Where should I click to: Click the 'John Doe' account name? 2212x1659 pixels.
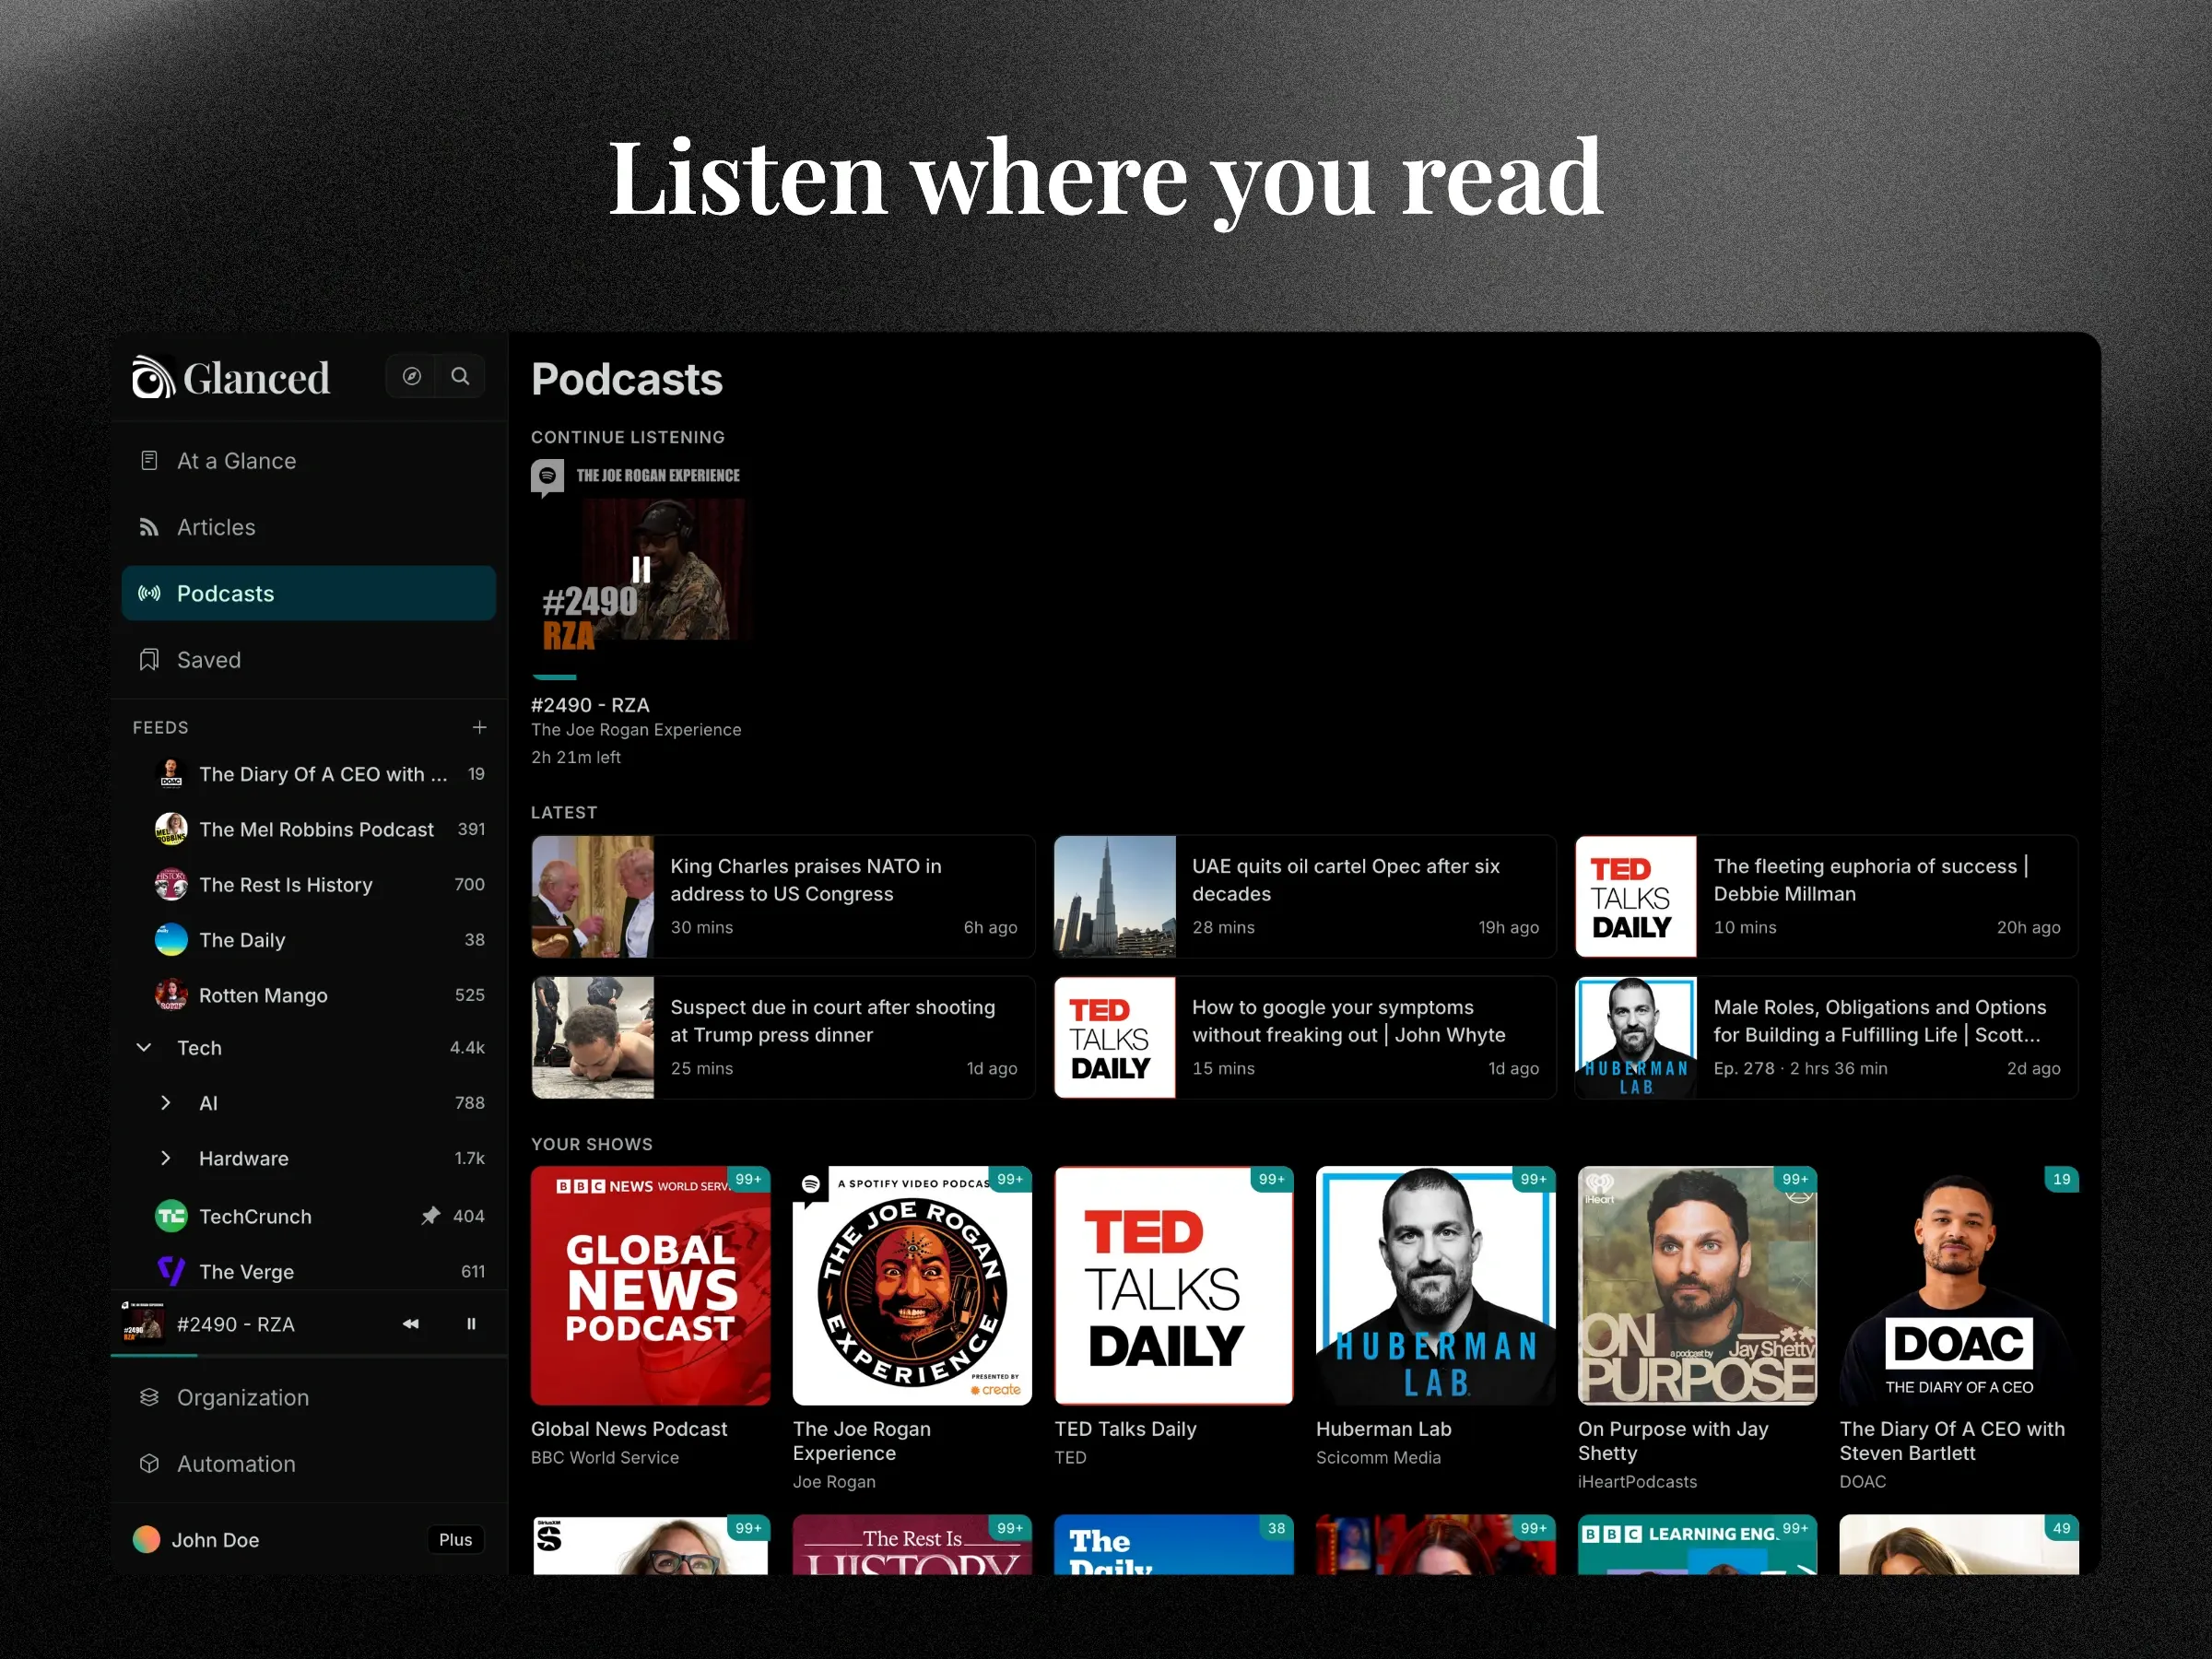point(215,1540)
